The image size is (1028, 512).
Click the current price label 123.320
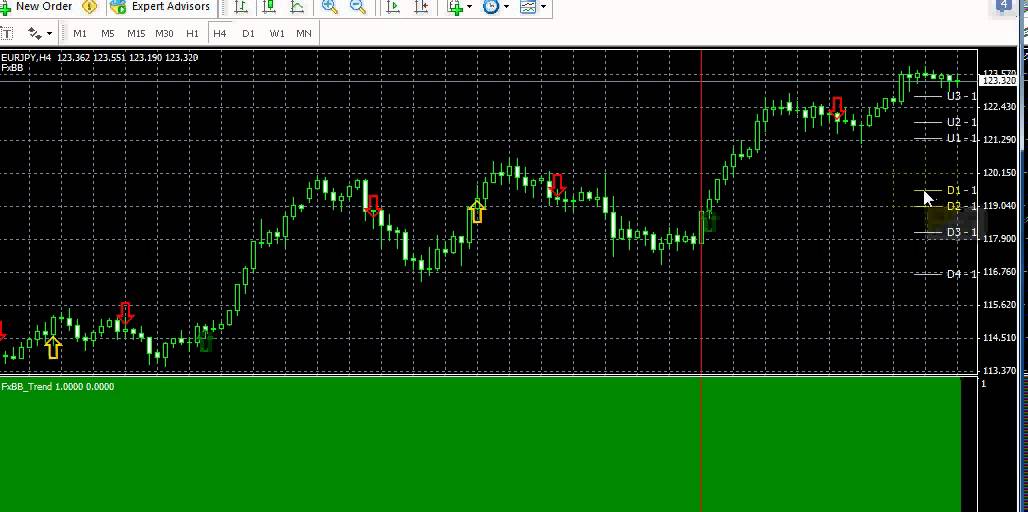(997, 81)
